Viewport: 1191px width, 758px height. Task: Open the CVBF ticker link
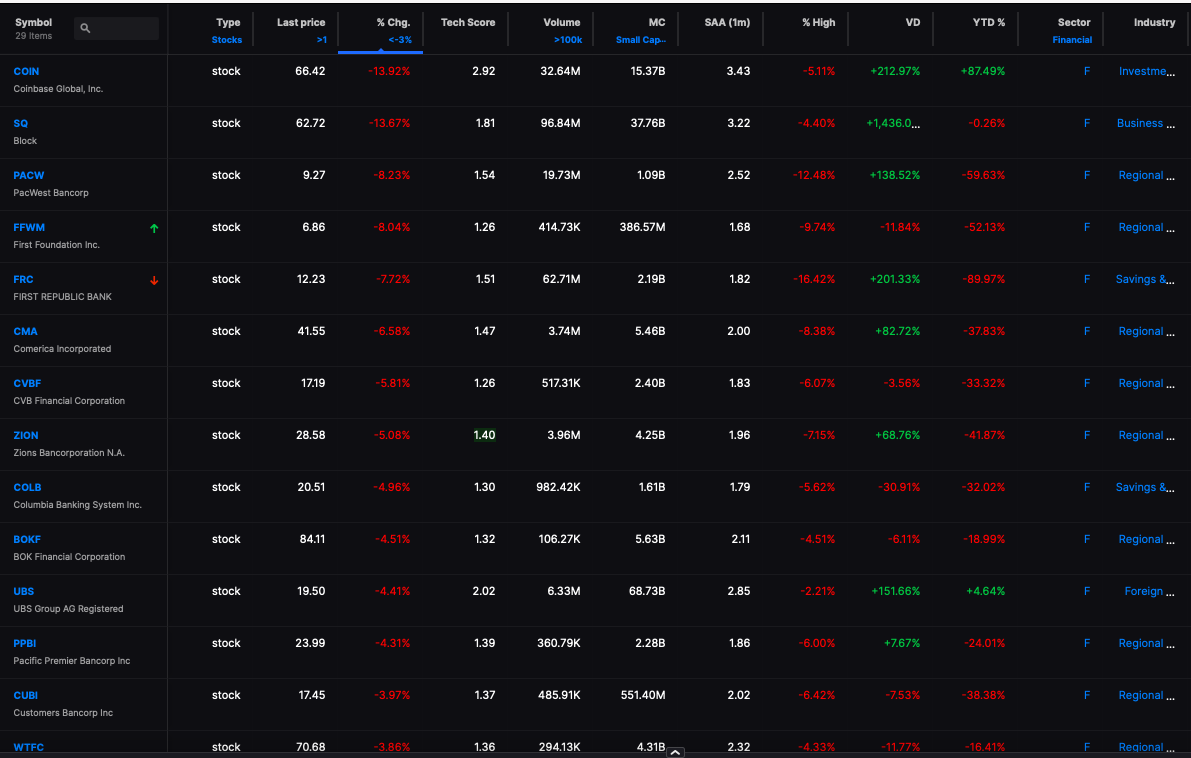(27, 384)
